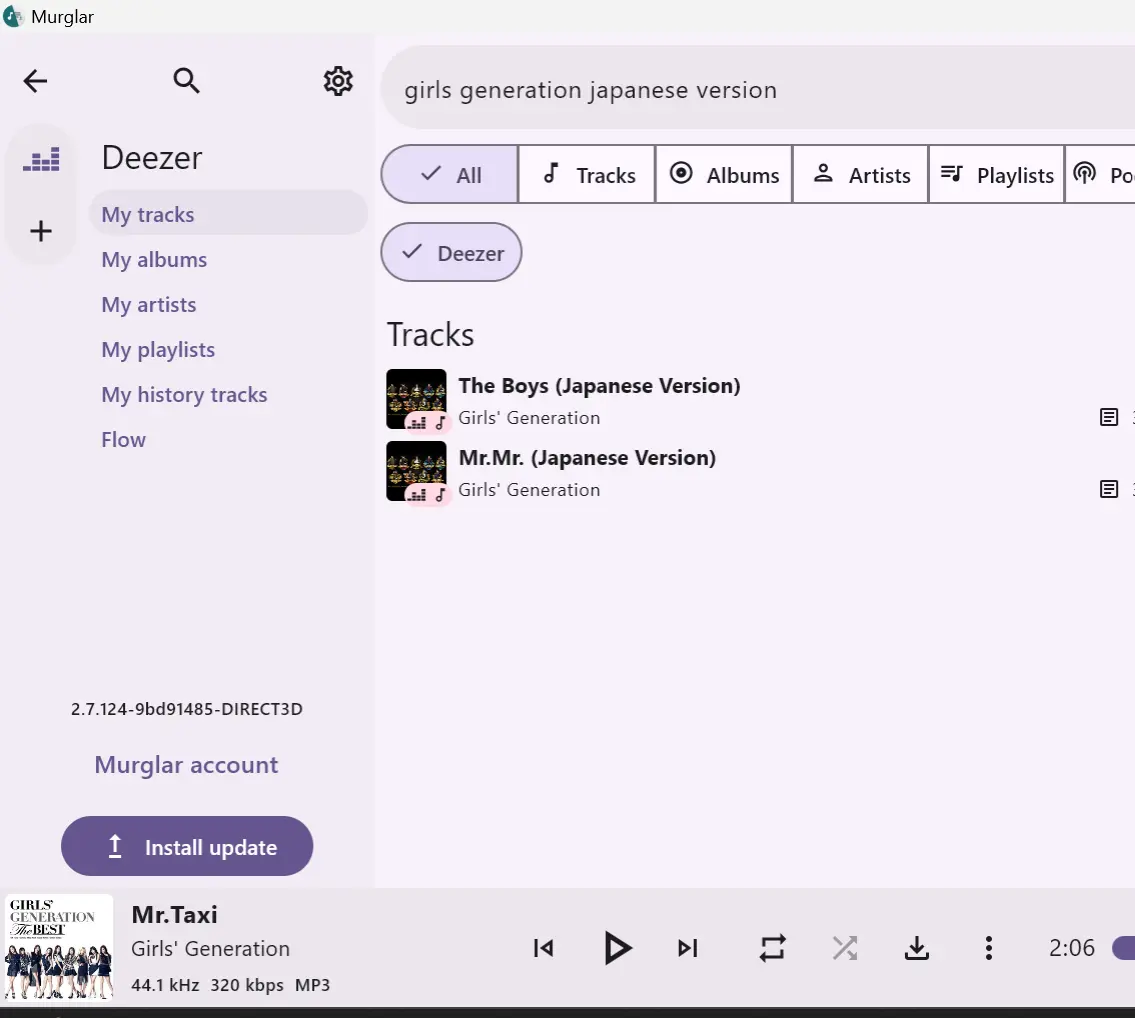Open settings gear icon

point(338,80)
